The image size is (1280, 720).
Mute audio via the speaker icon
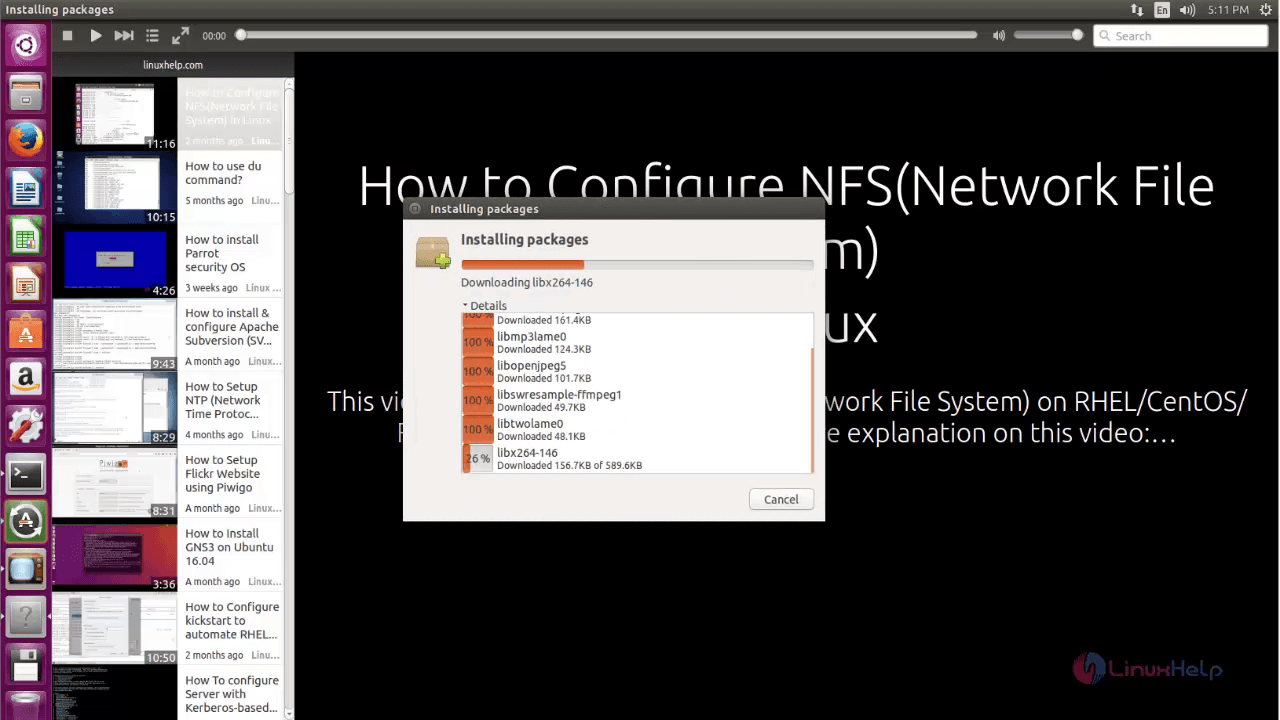(998, 35)
